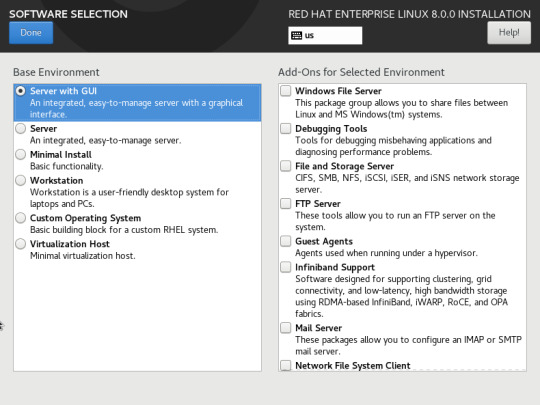Click 'Agents used when running under a hypervisor.'
The height and width of the screenshot is (405, 540).
(x=386, y=253)
